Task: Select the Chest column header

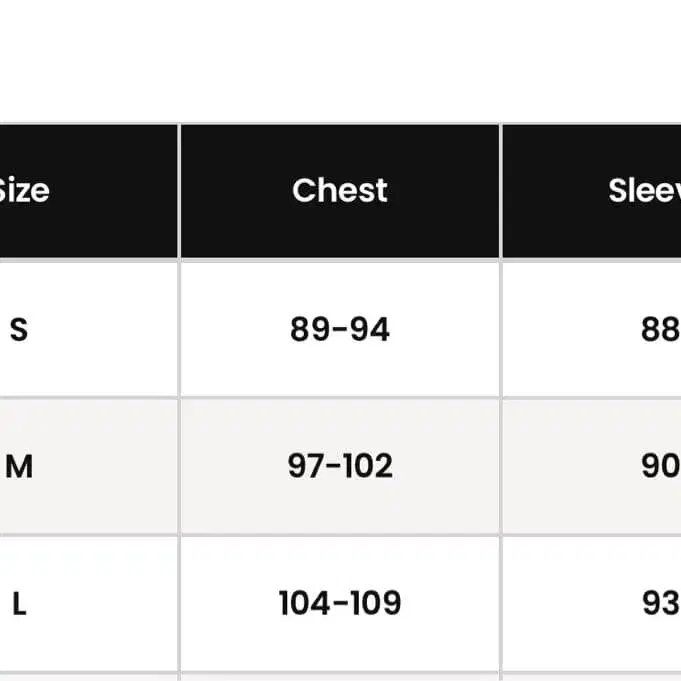Action: tap(340, 190)
